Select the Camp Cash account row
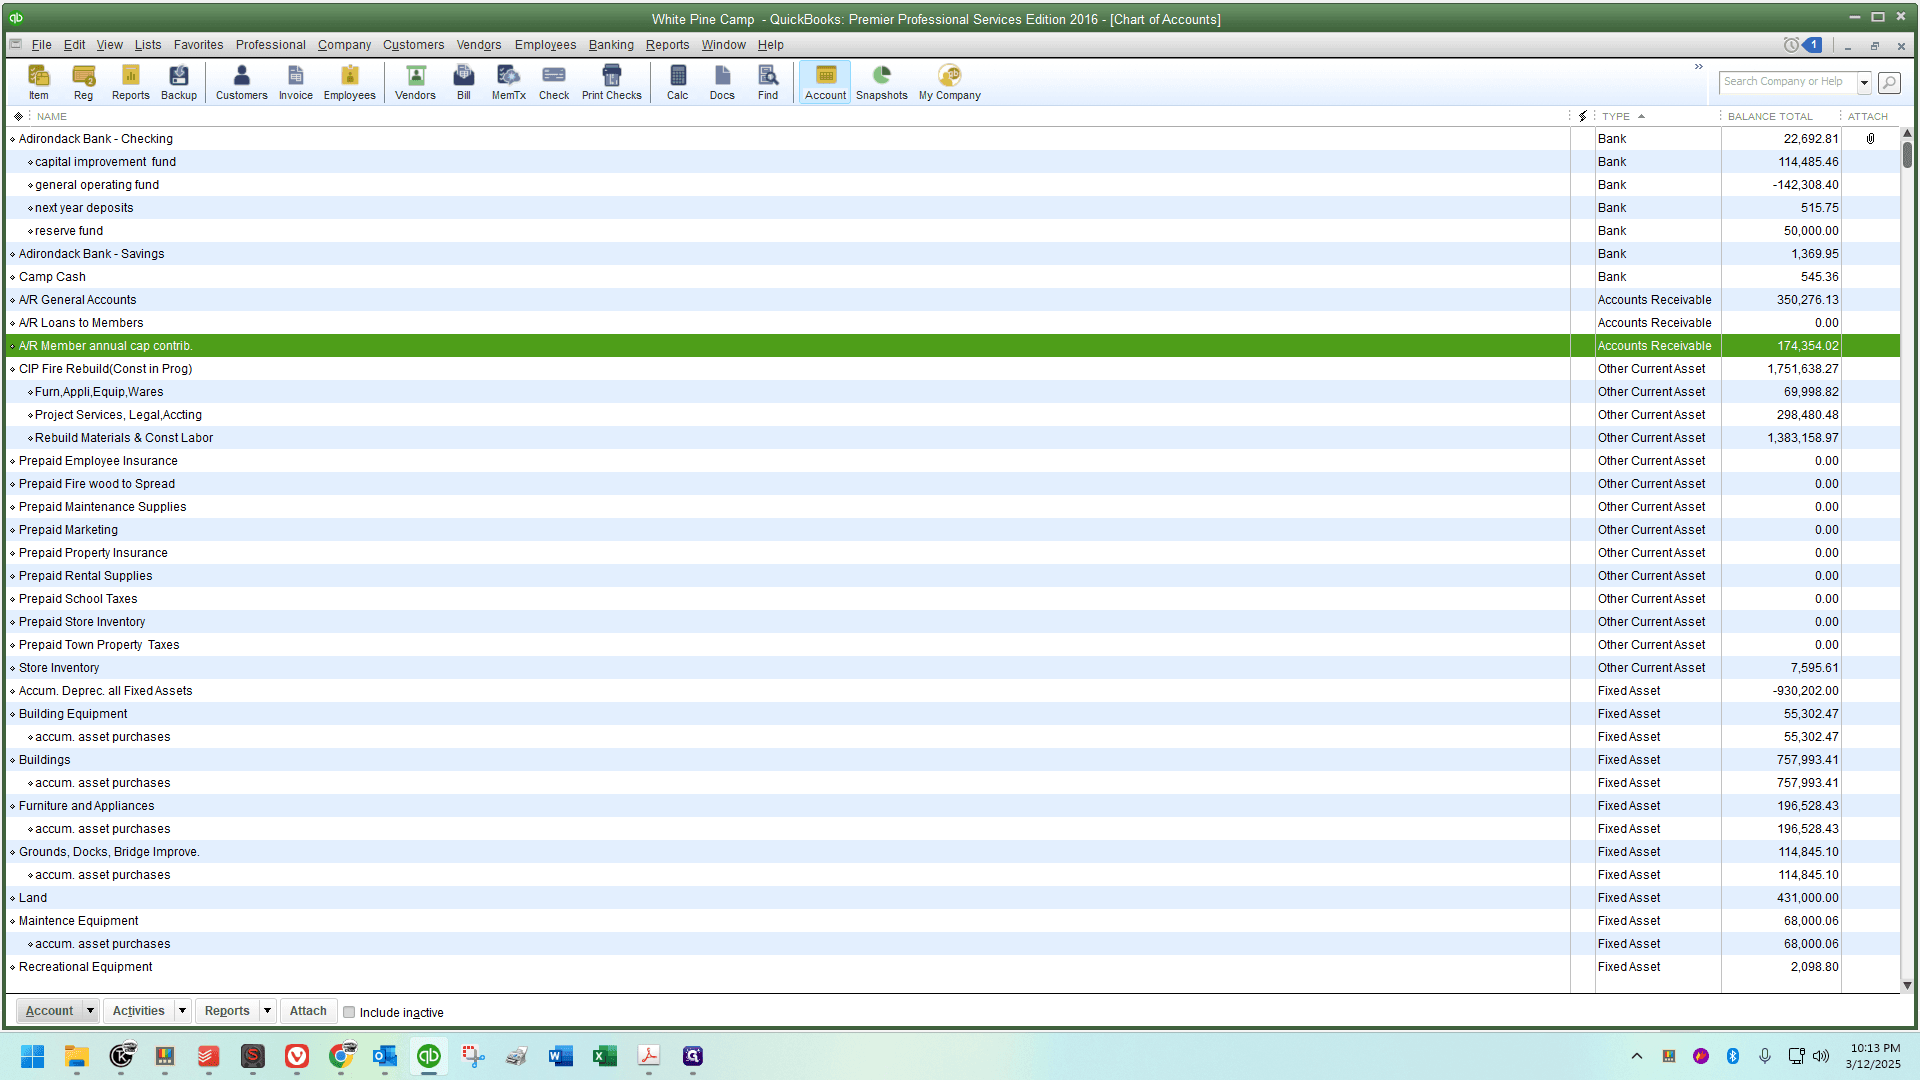Screen dimensions: 1920x1080 952,277
